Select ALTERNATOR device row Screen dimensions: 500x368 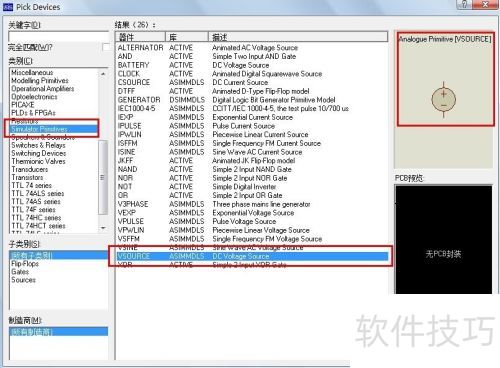click(x=252, y=48)
